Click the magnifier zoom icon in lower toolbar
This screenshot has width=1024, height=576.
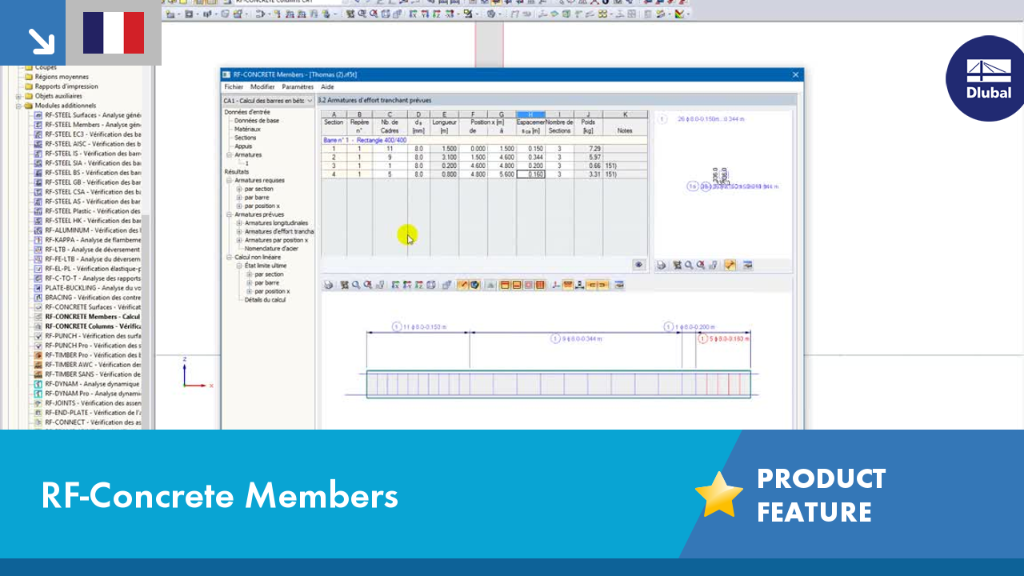pyautogui.click(x=356, y=285)
